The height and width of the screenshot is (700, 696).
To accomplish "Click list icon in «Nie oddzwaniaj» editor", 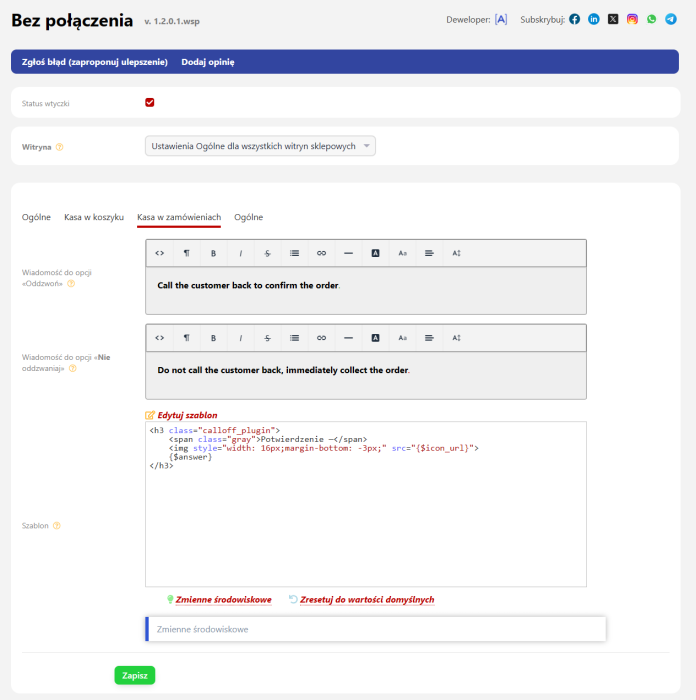I will click(294, 338).
